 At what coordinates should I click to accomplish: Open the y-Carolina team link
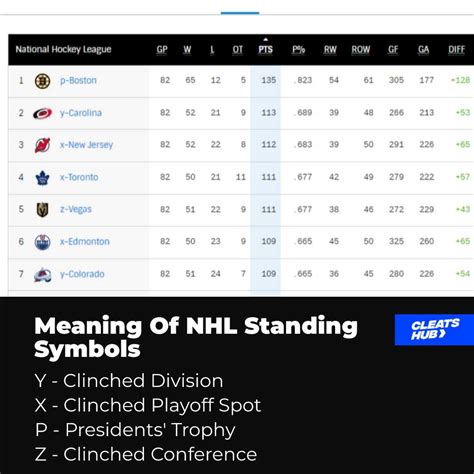point(81,113)
